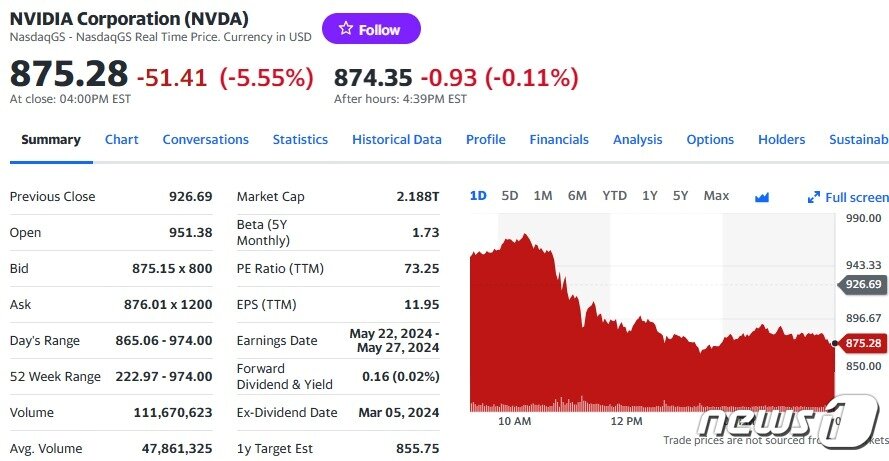Show YTD chart range
This screenshot has width=889, height=461.
(x=614, y=196)
